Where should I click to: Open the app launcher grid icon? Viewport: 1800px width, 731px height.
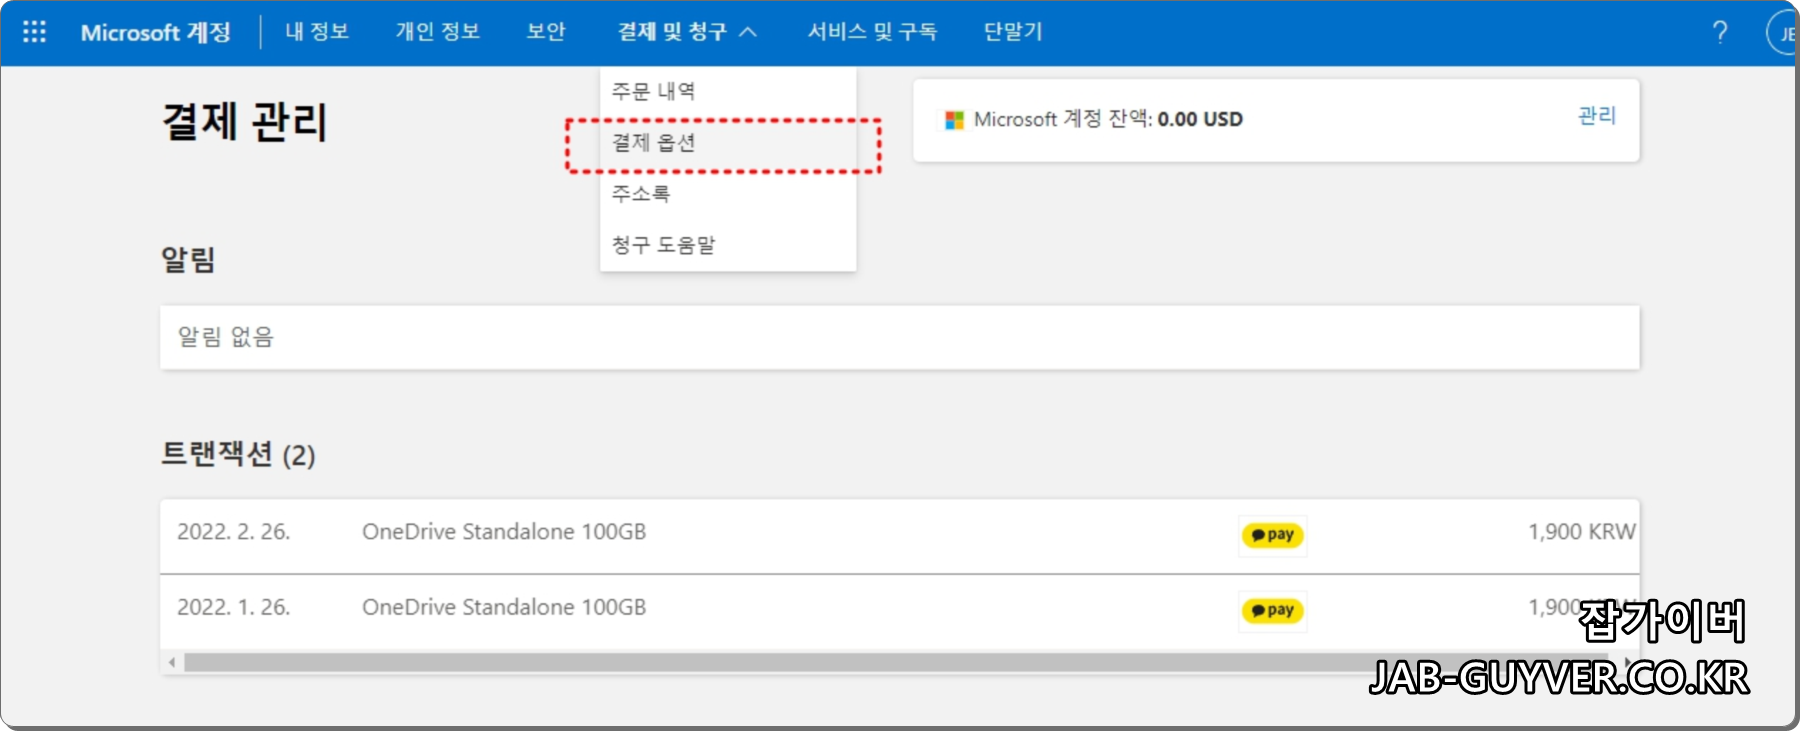pos(34,32)
